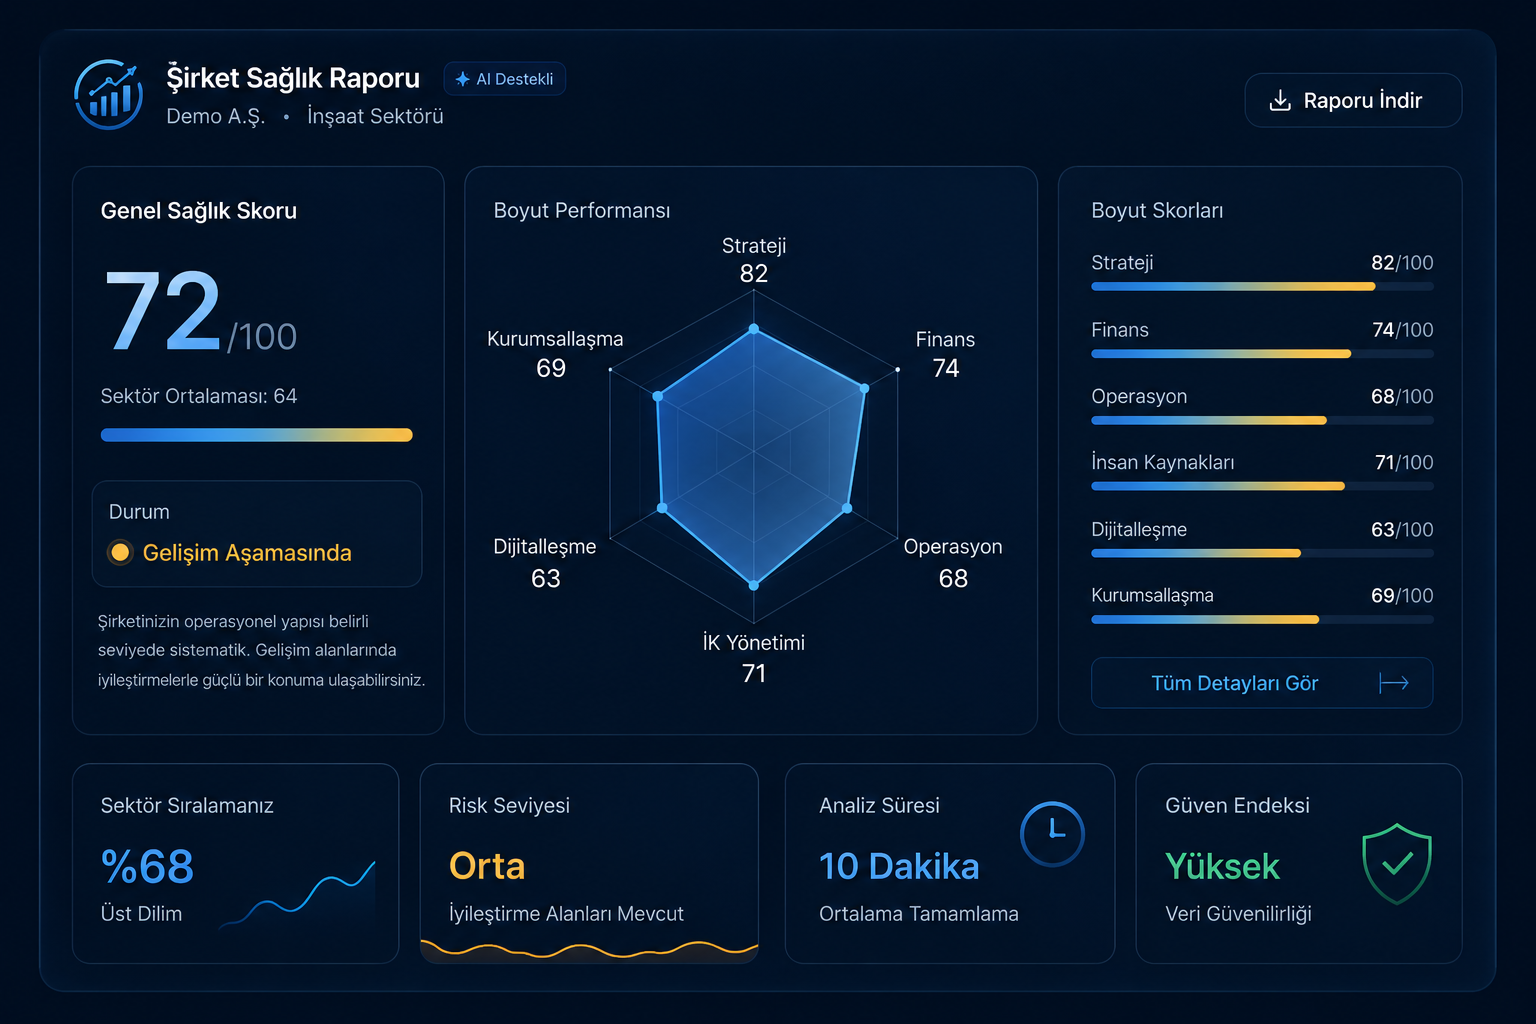Click the overall health score progress bar

pyautogui.click(x=257, y=435)
